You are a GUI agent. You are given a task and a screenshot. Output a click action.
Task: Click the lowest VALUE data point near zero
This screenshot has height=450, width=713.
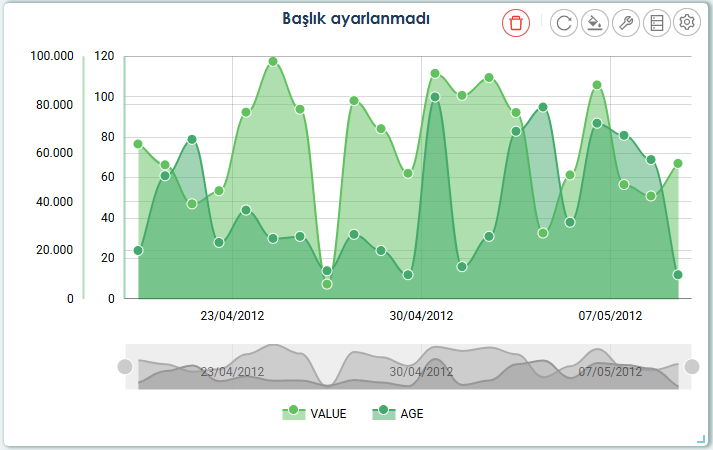tap(327, 284)
